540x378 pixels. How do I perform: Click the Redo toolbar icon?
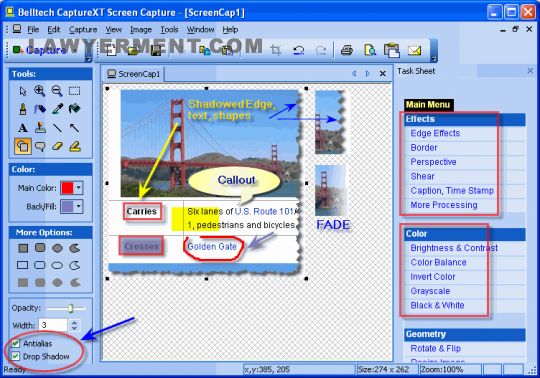click(321, 51)
